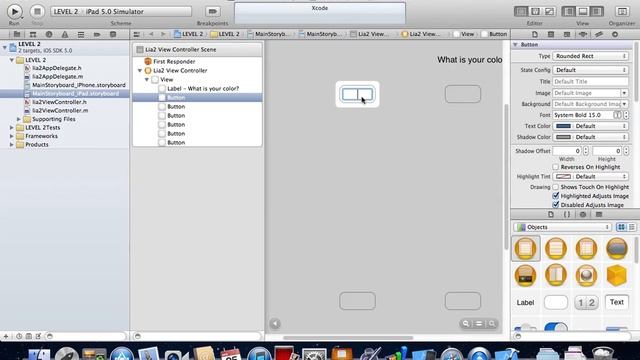Show the Connections inspector

615,34
